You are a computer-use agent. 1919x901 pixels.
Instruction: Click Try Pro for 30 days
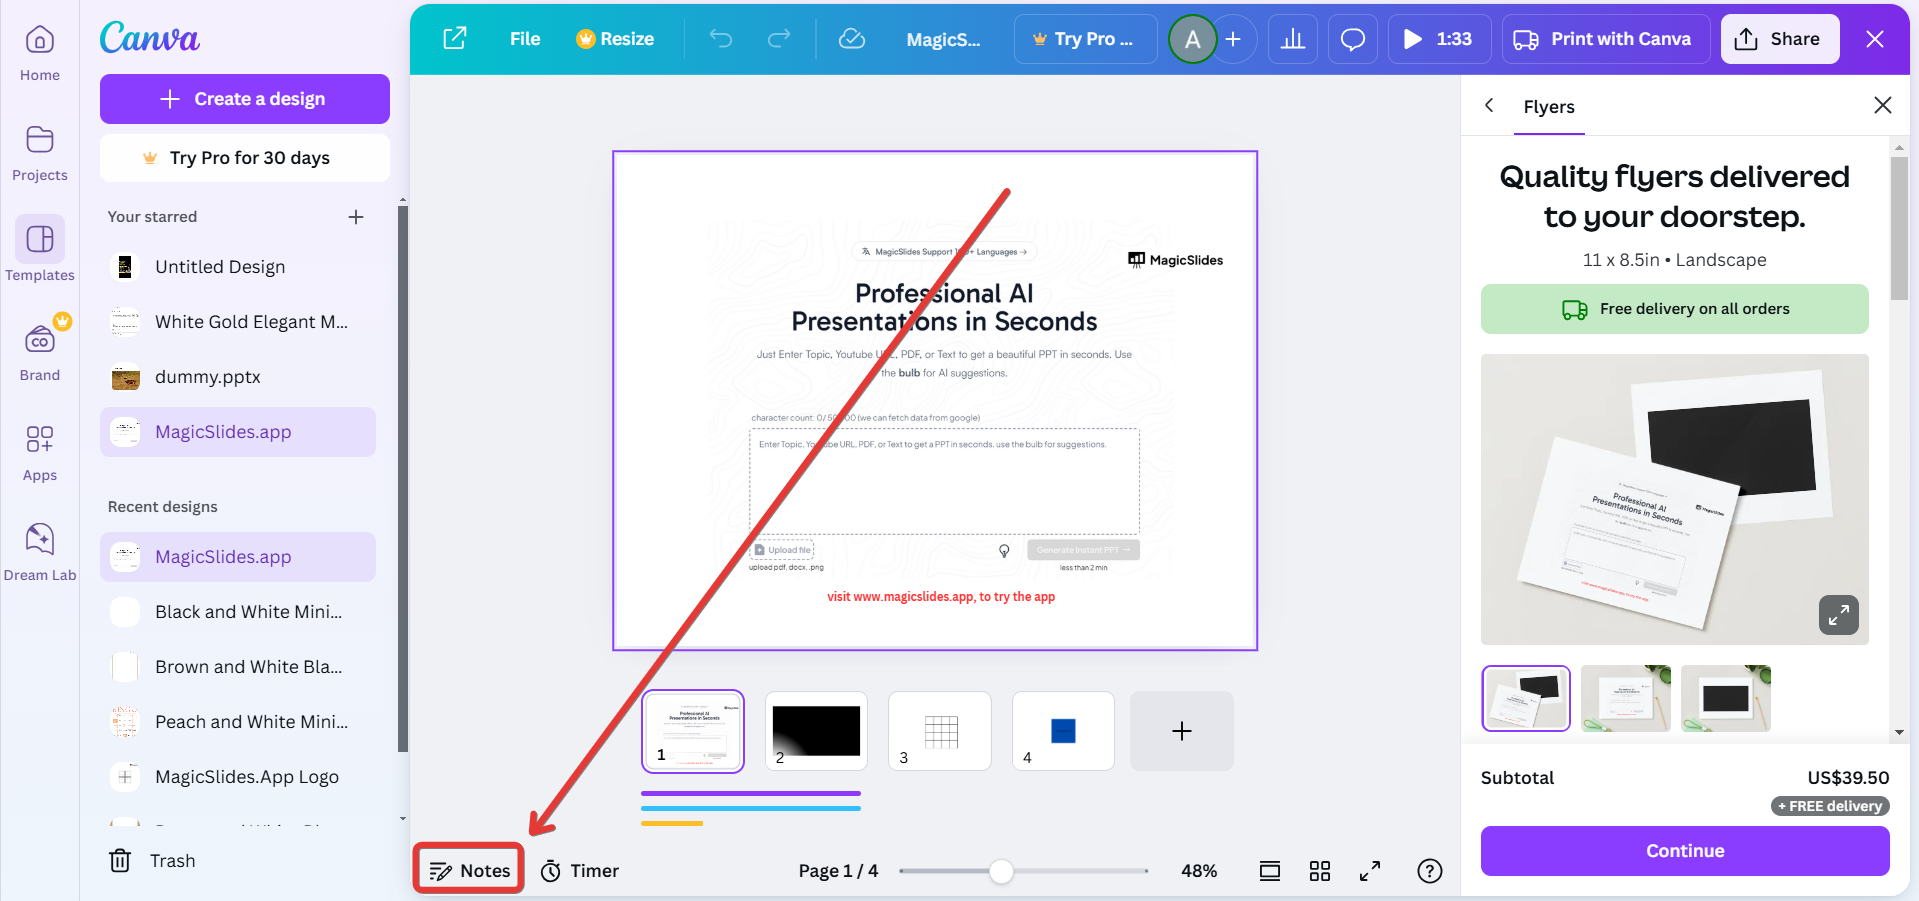(x=245, y=158)
